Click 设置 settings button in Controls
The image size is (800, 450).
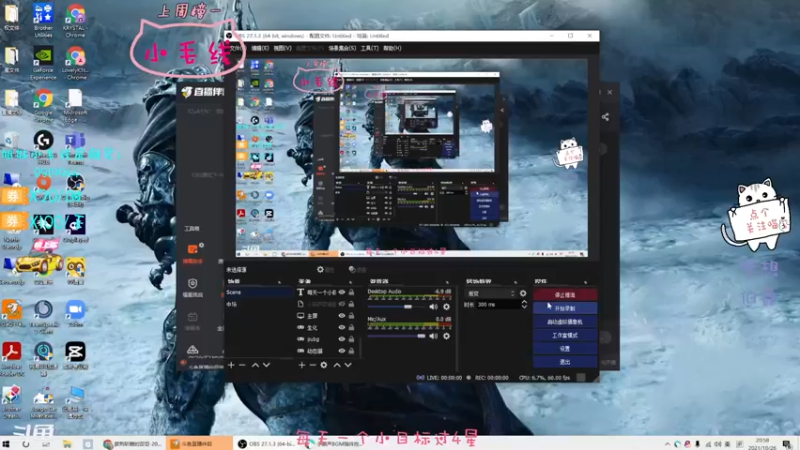[x=565, y=348]
